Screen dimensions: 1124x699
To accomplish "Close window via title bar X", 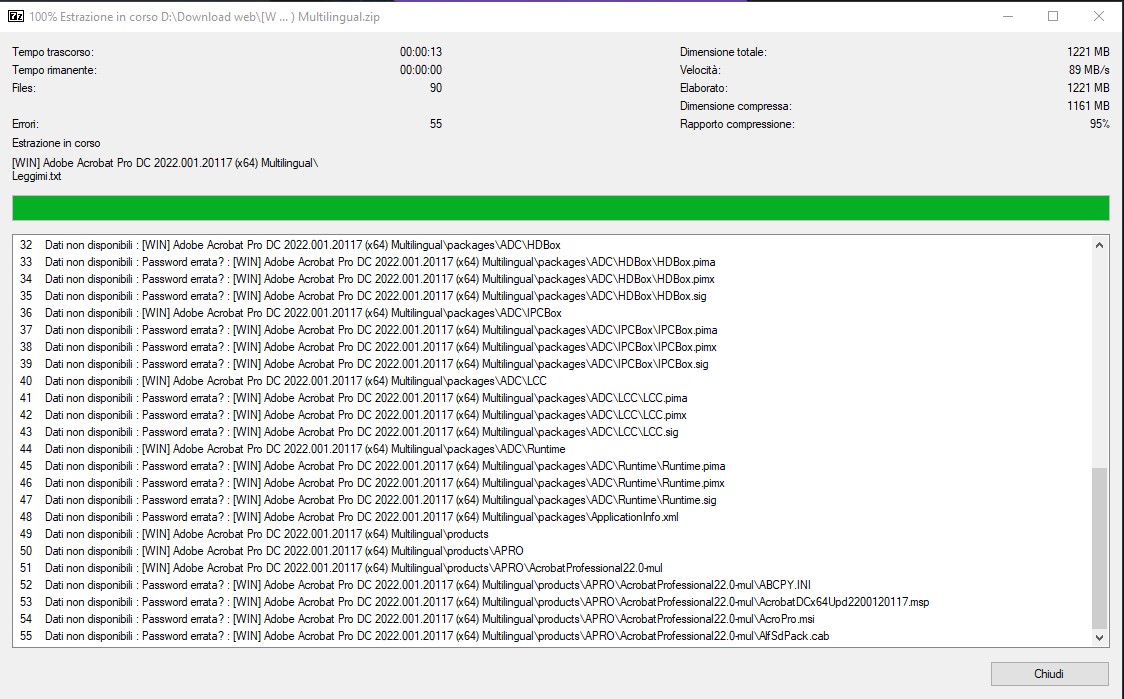I will point(1099,16).
